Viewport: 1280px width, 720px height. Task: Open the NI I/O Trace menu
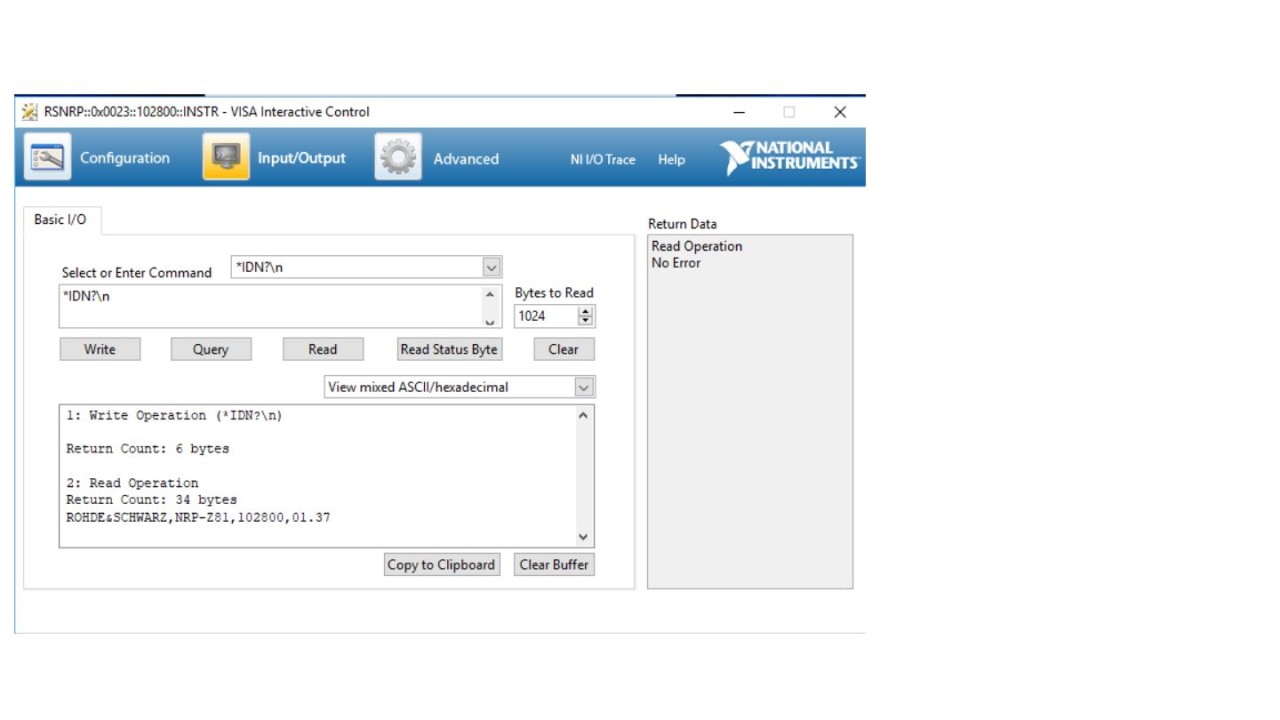coord(603,159)
